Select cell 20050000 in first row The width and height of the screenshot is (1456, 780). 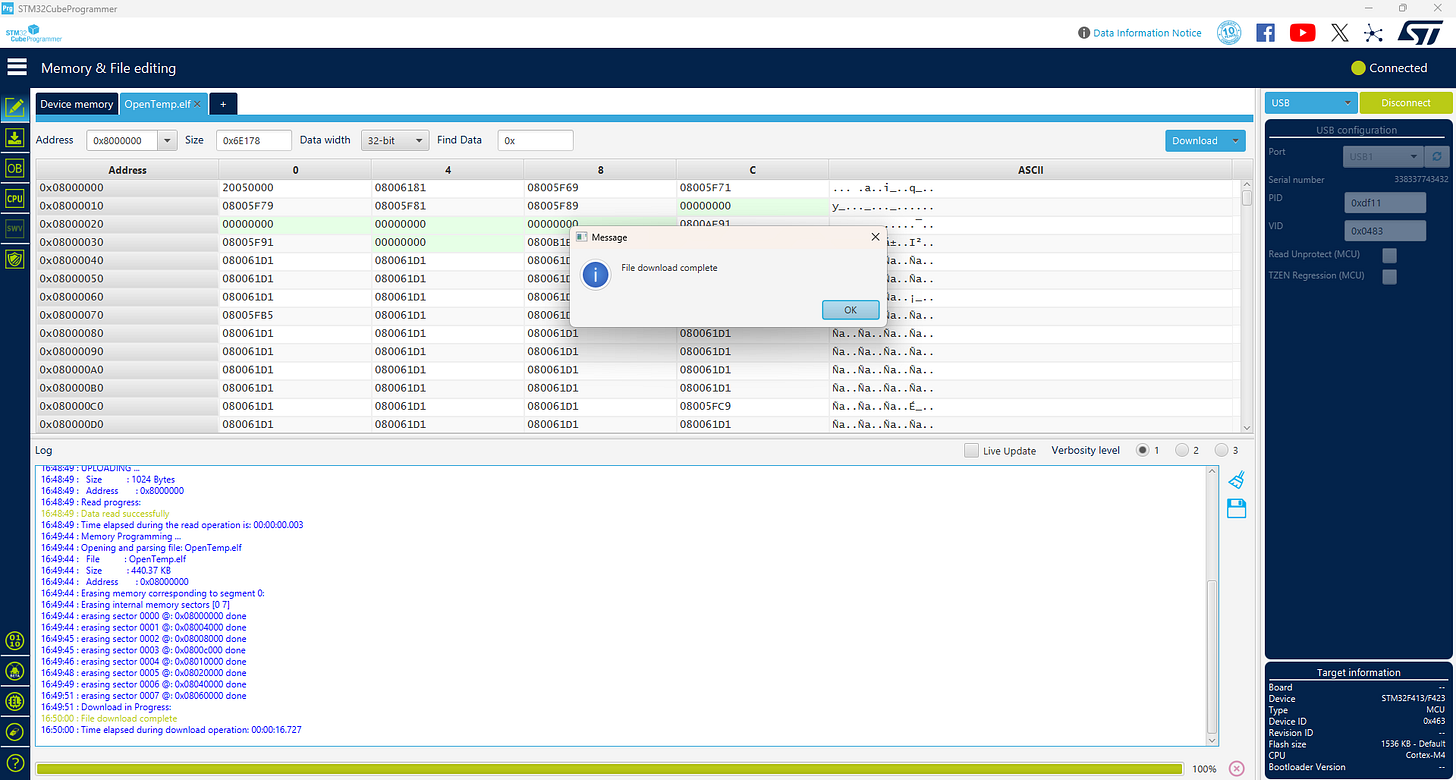295,188
